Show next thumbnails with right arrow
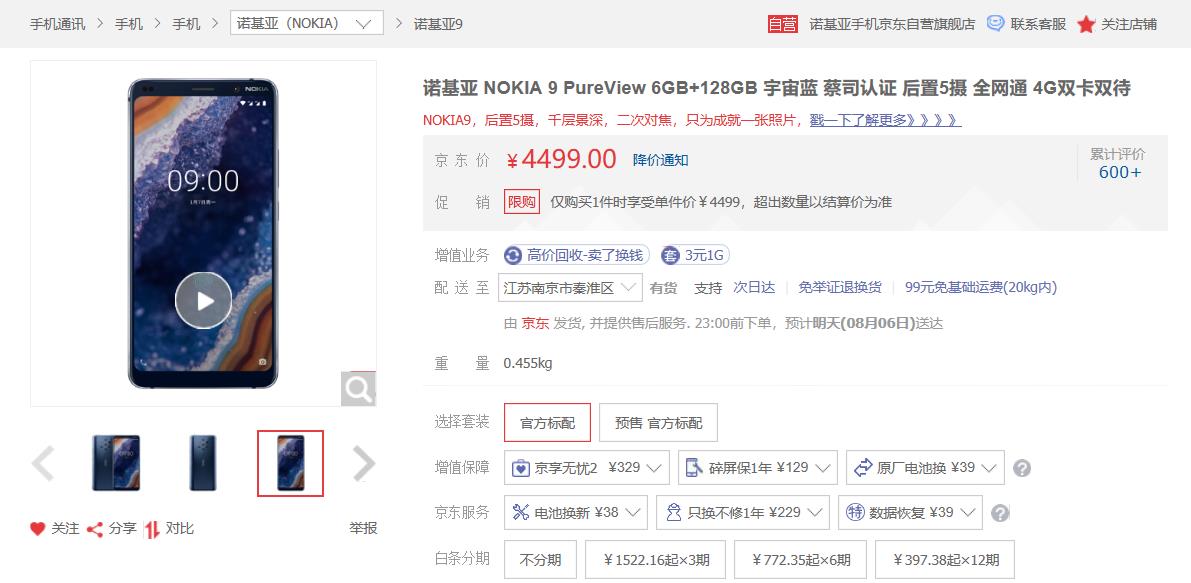 point(364,463)
